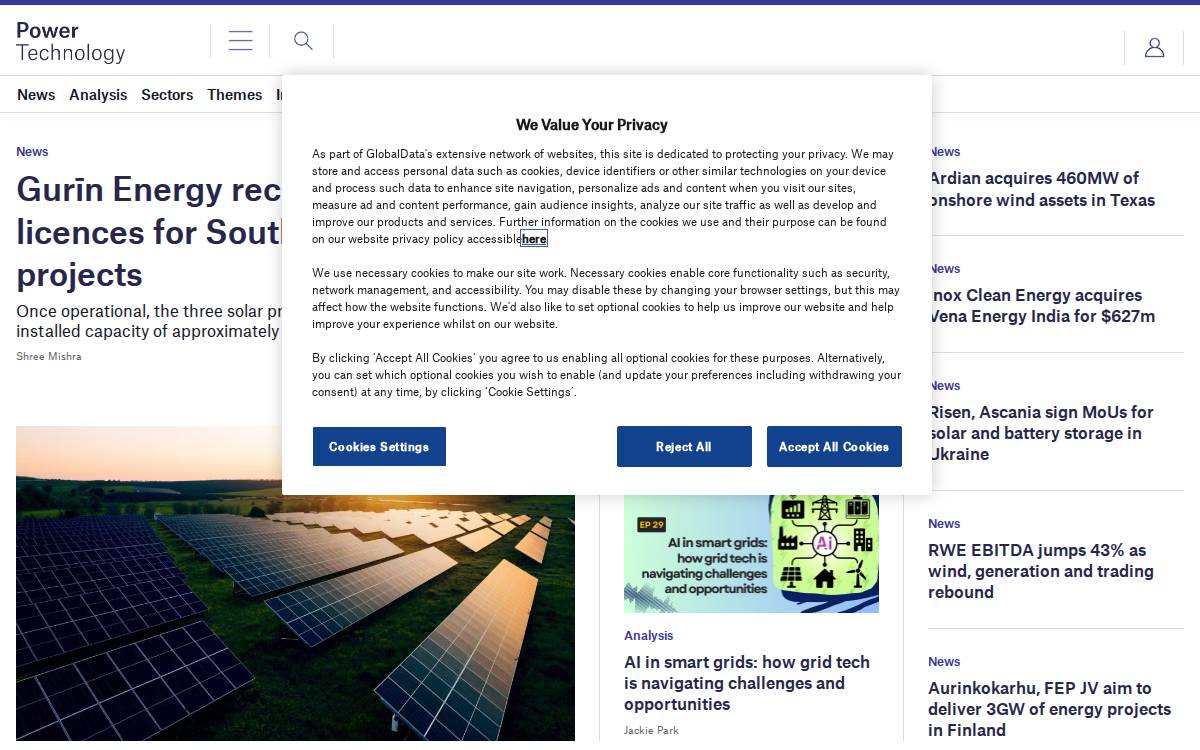Select News label above RWE EBITDA article
The height and width of the screenshot is (750, 1200).
click(944, 524)
